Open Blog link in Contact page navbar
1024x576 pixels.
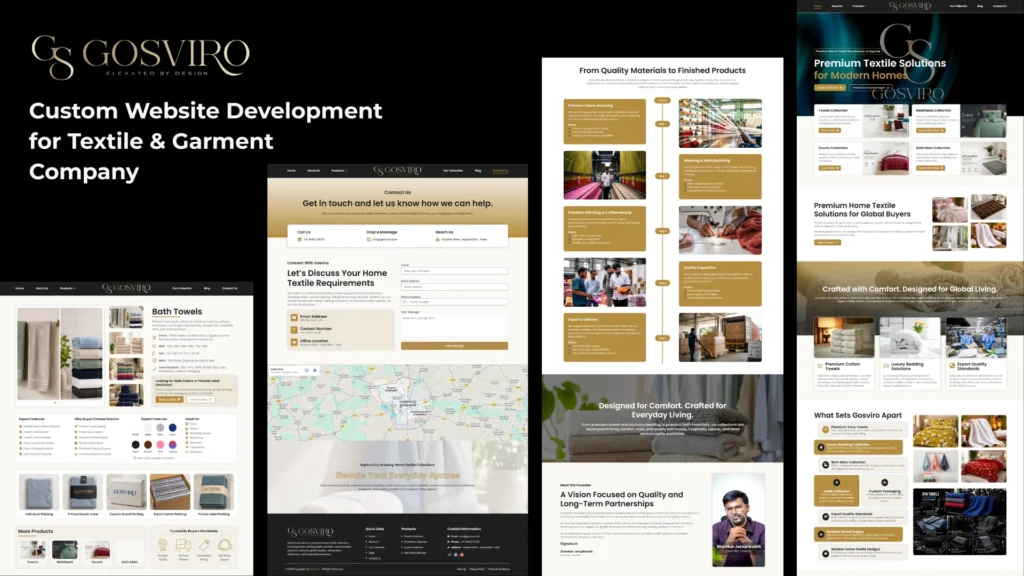tap(478, 170)
